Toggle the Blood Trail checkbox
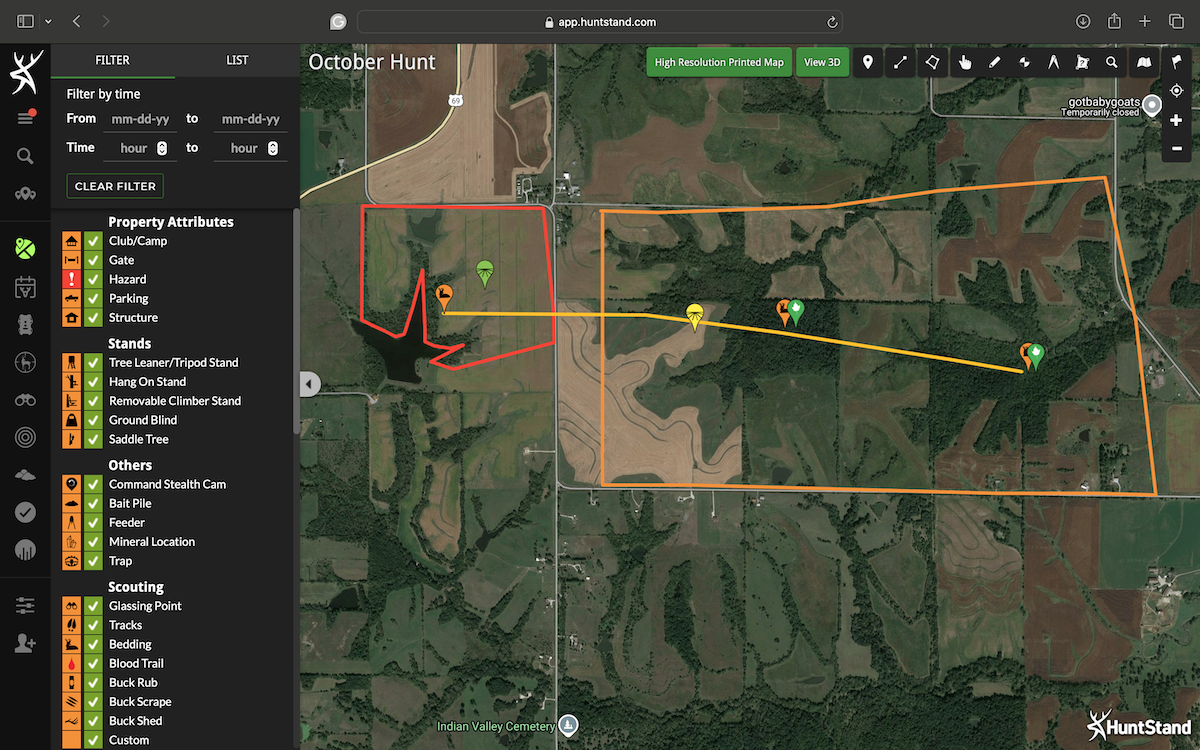Viewport: 1200px width, 750px height. click(94, 663)
